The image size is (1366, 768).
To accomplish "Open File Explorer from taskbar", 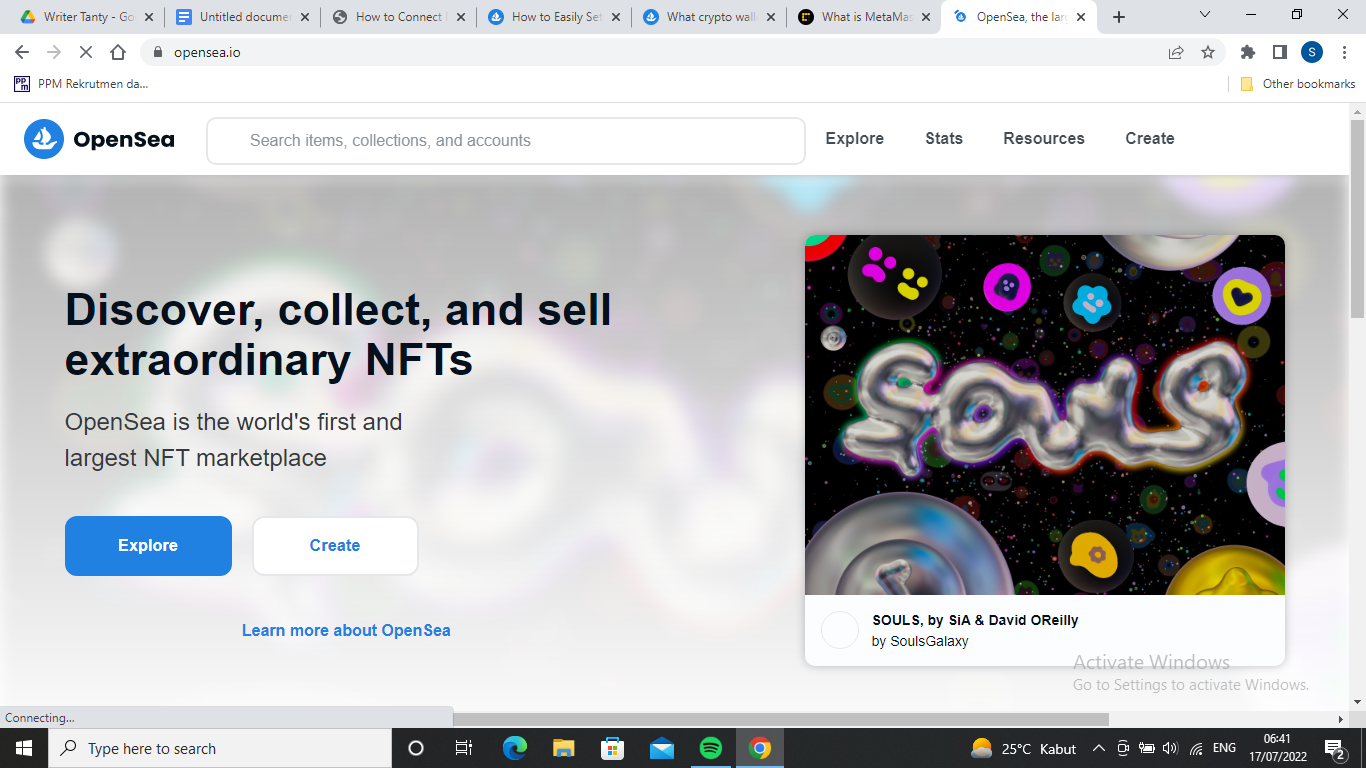I will click(564, 748).
